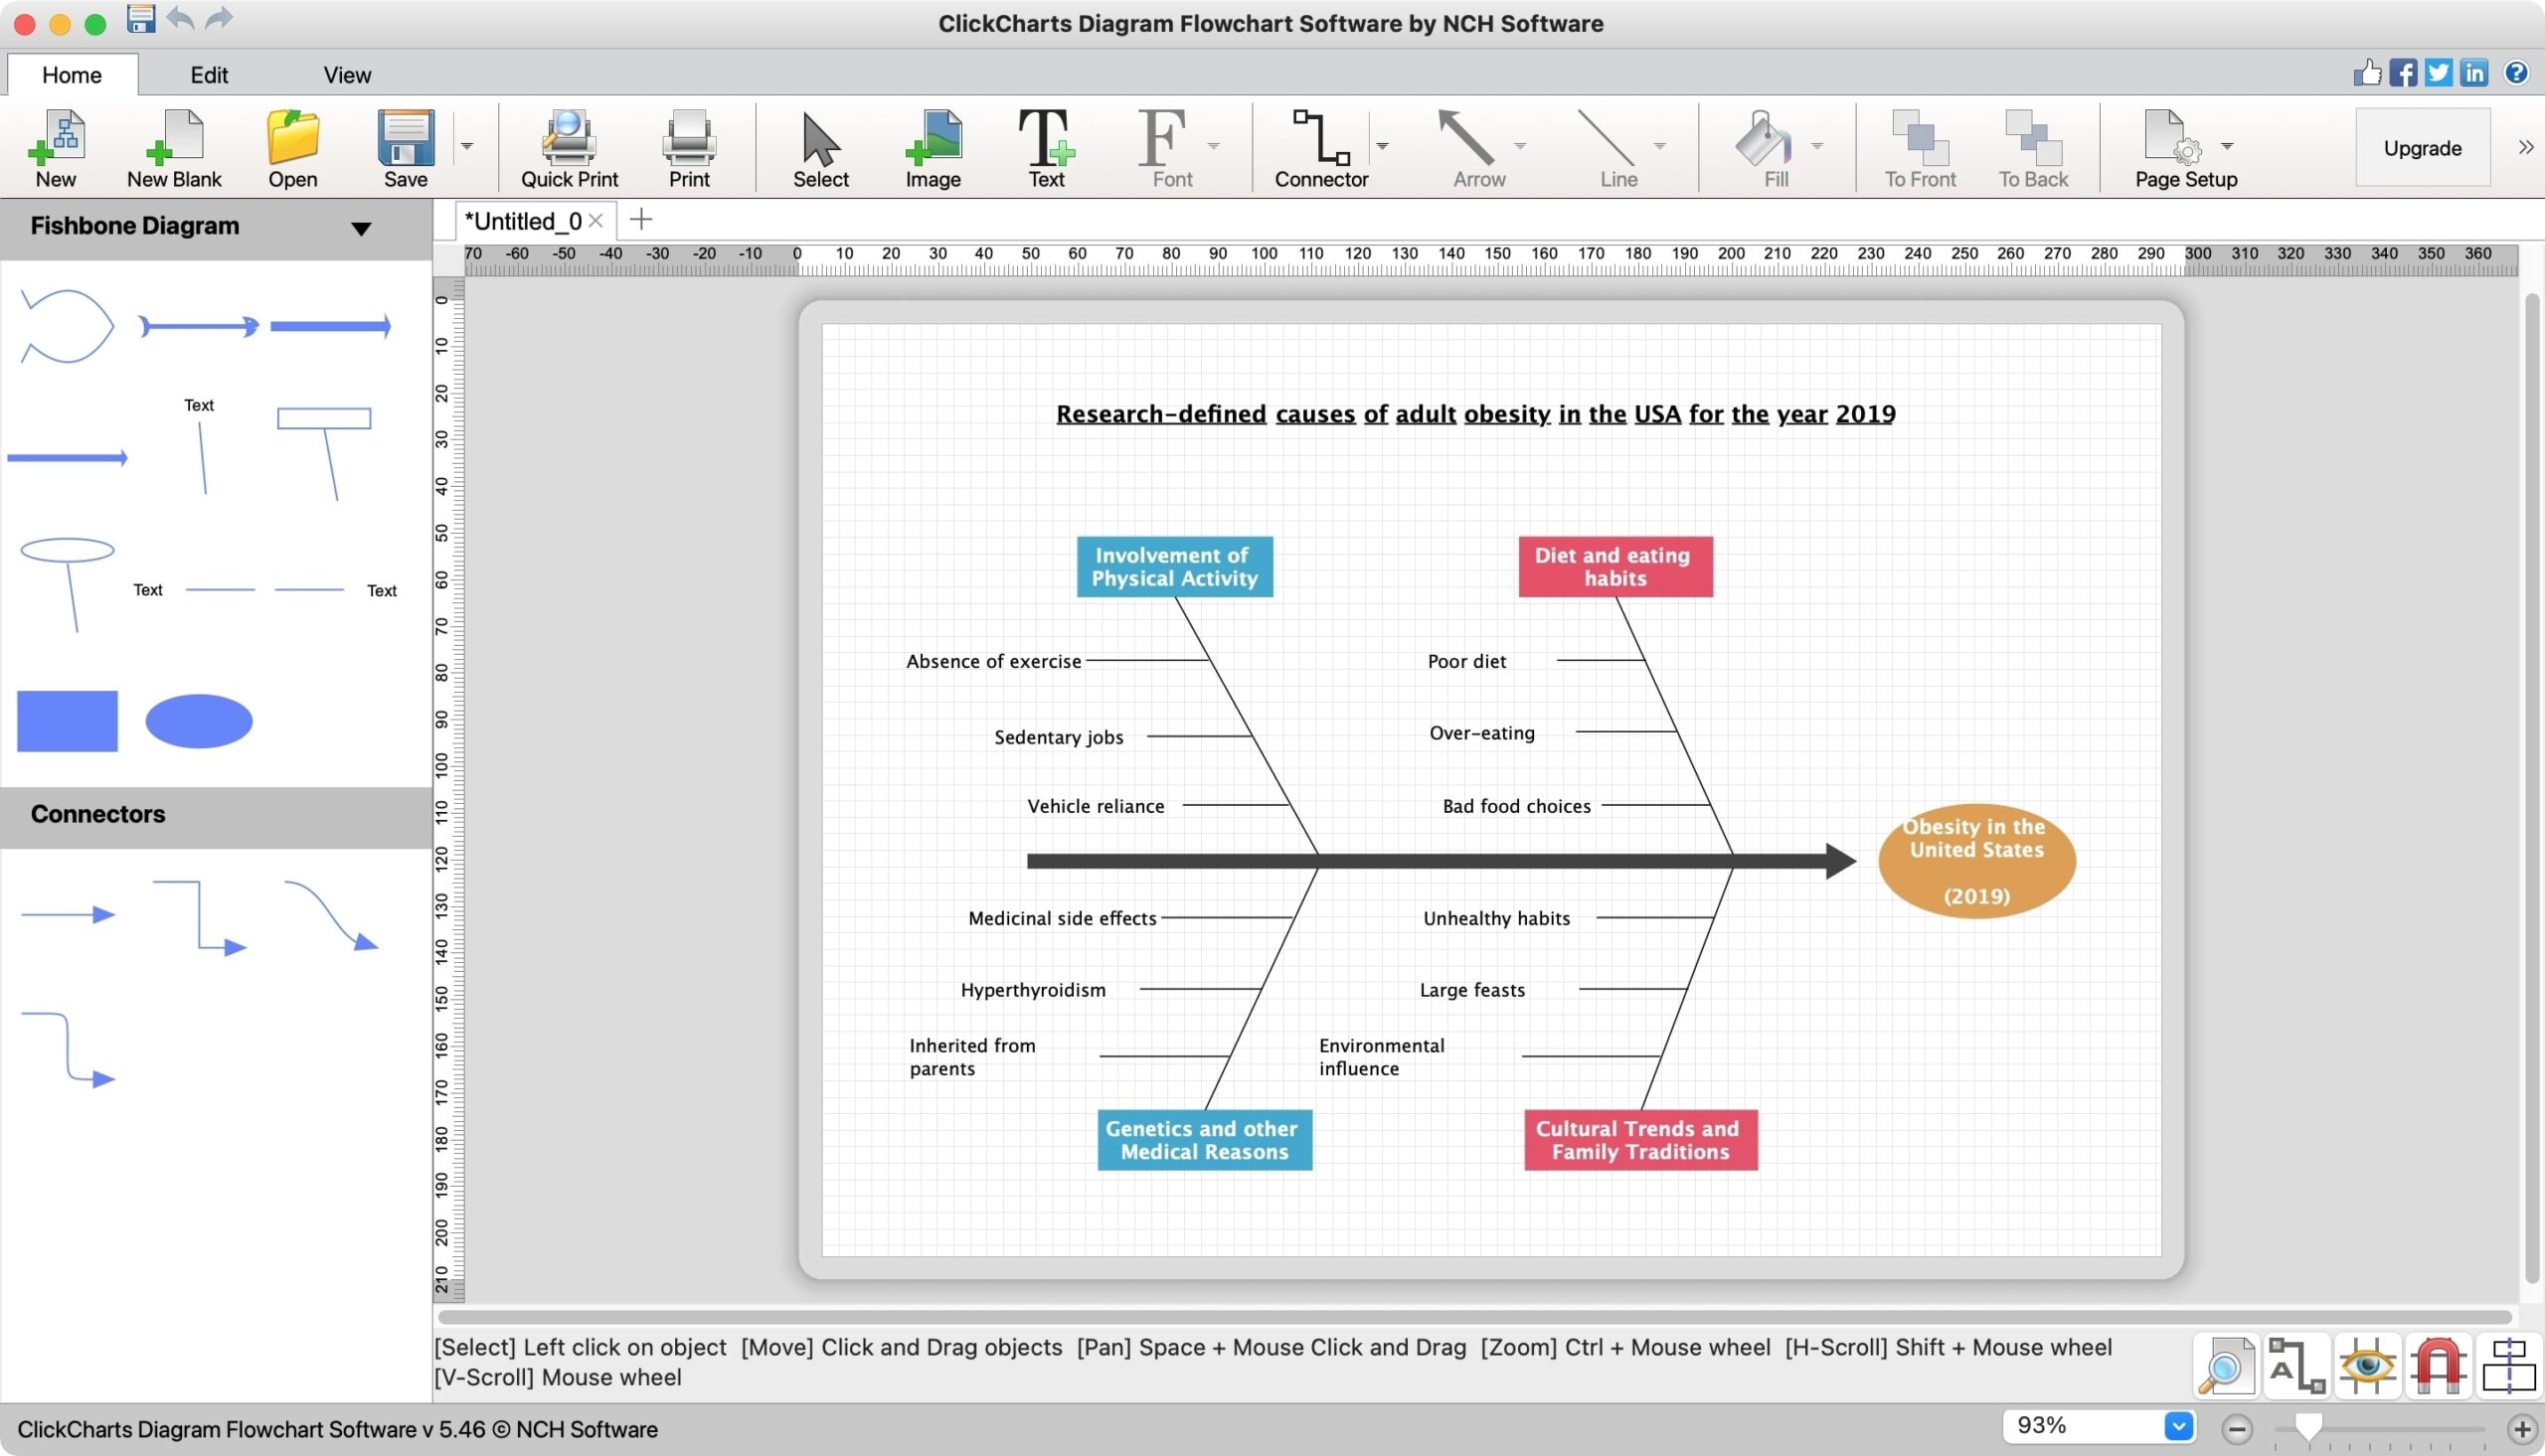2545x1456 pixels.
Task: Create a New Blank document
Action: tap(174, 148)
